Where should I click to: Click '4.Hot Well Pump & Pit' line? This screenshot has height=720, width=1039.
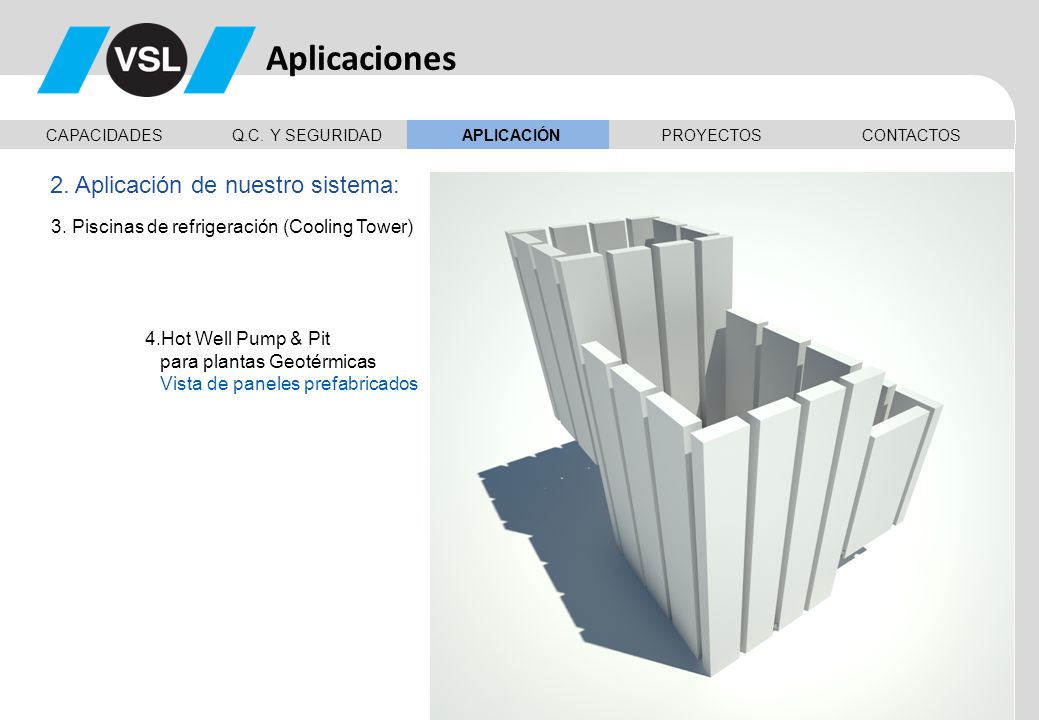(x=237, y=338)
